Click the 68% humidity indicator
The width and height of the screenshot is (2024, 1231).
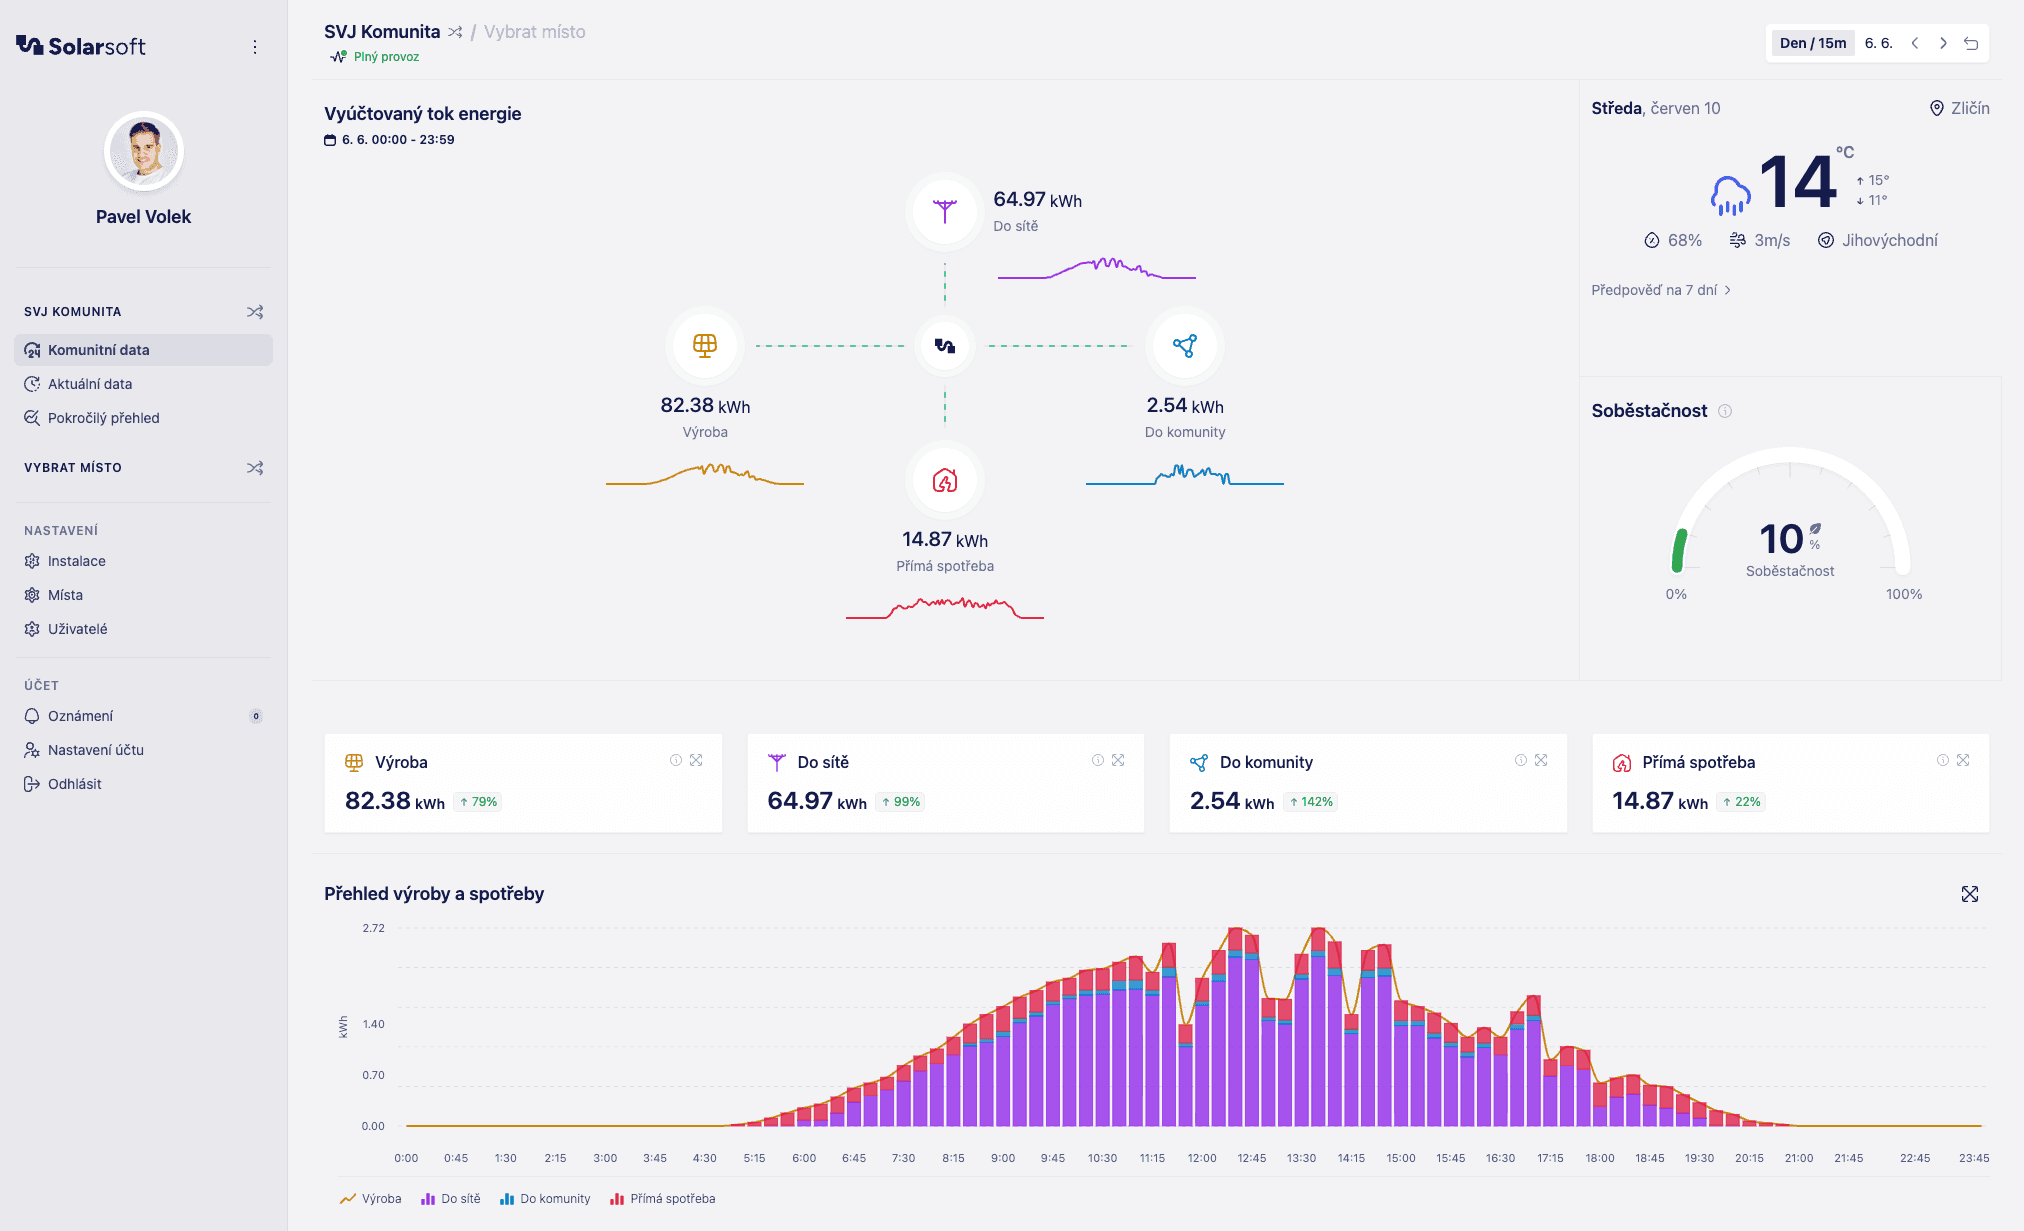[x=1673, y=240]
